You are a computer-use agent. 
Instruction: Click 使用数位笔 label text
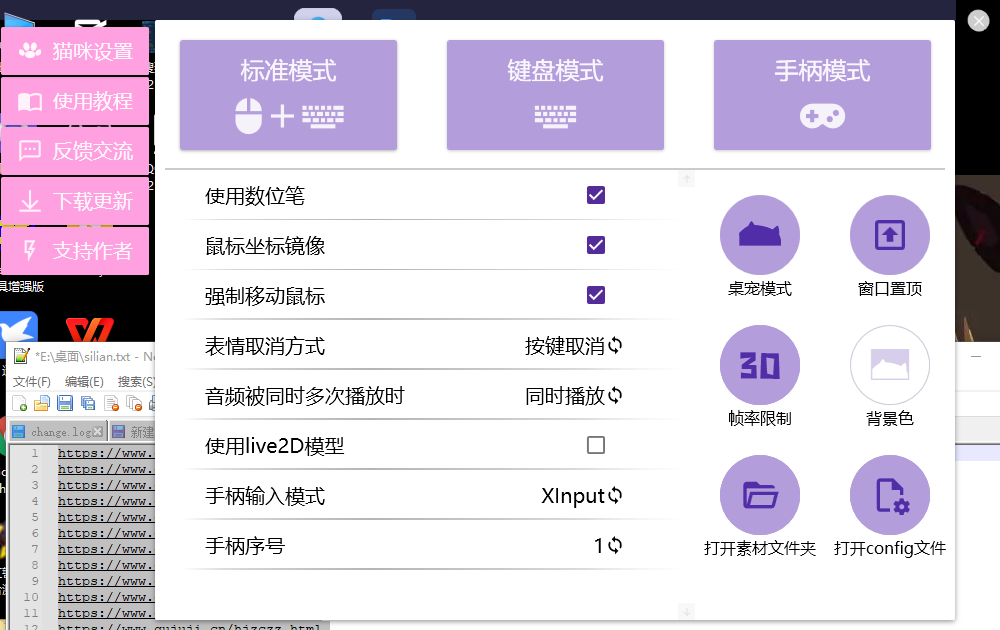click(254, 196)
